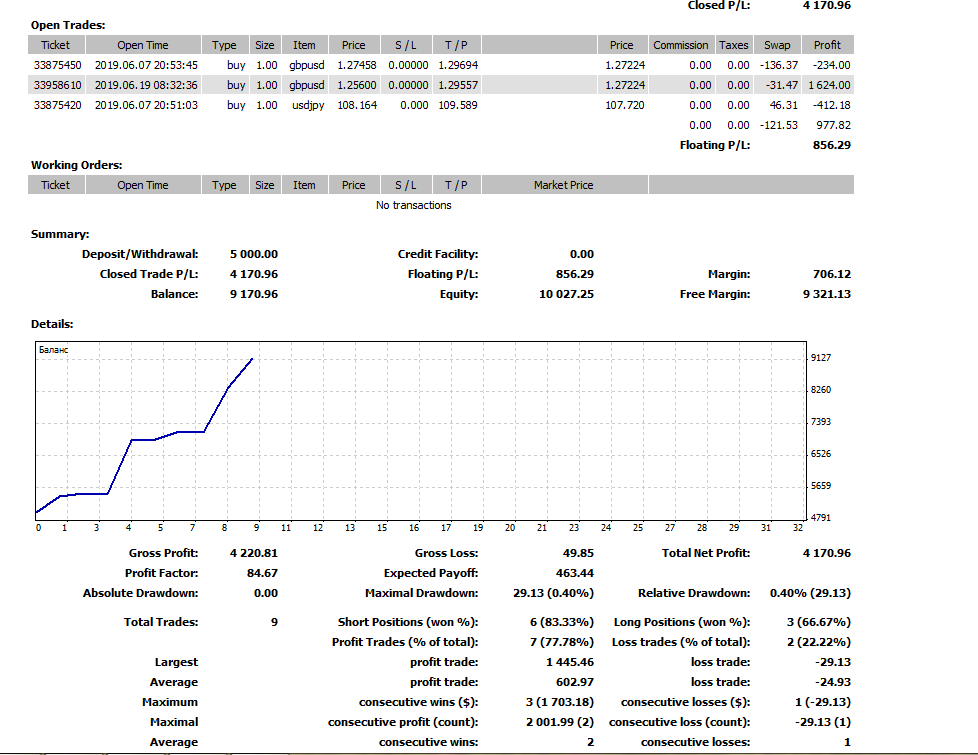Sort by the Swap column header
978x755 pixels.
click(x=777, y=45)
